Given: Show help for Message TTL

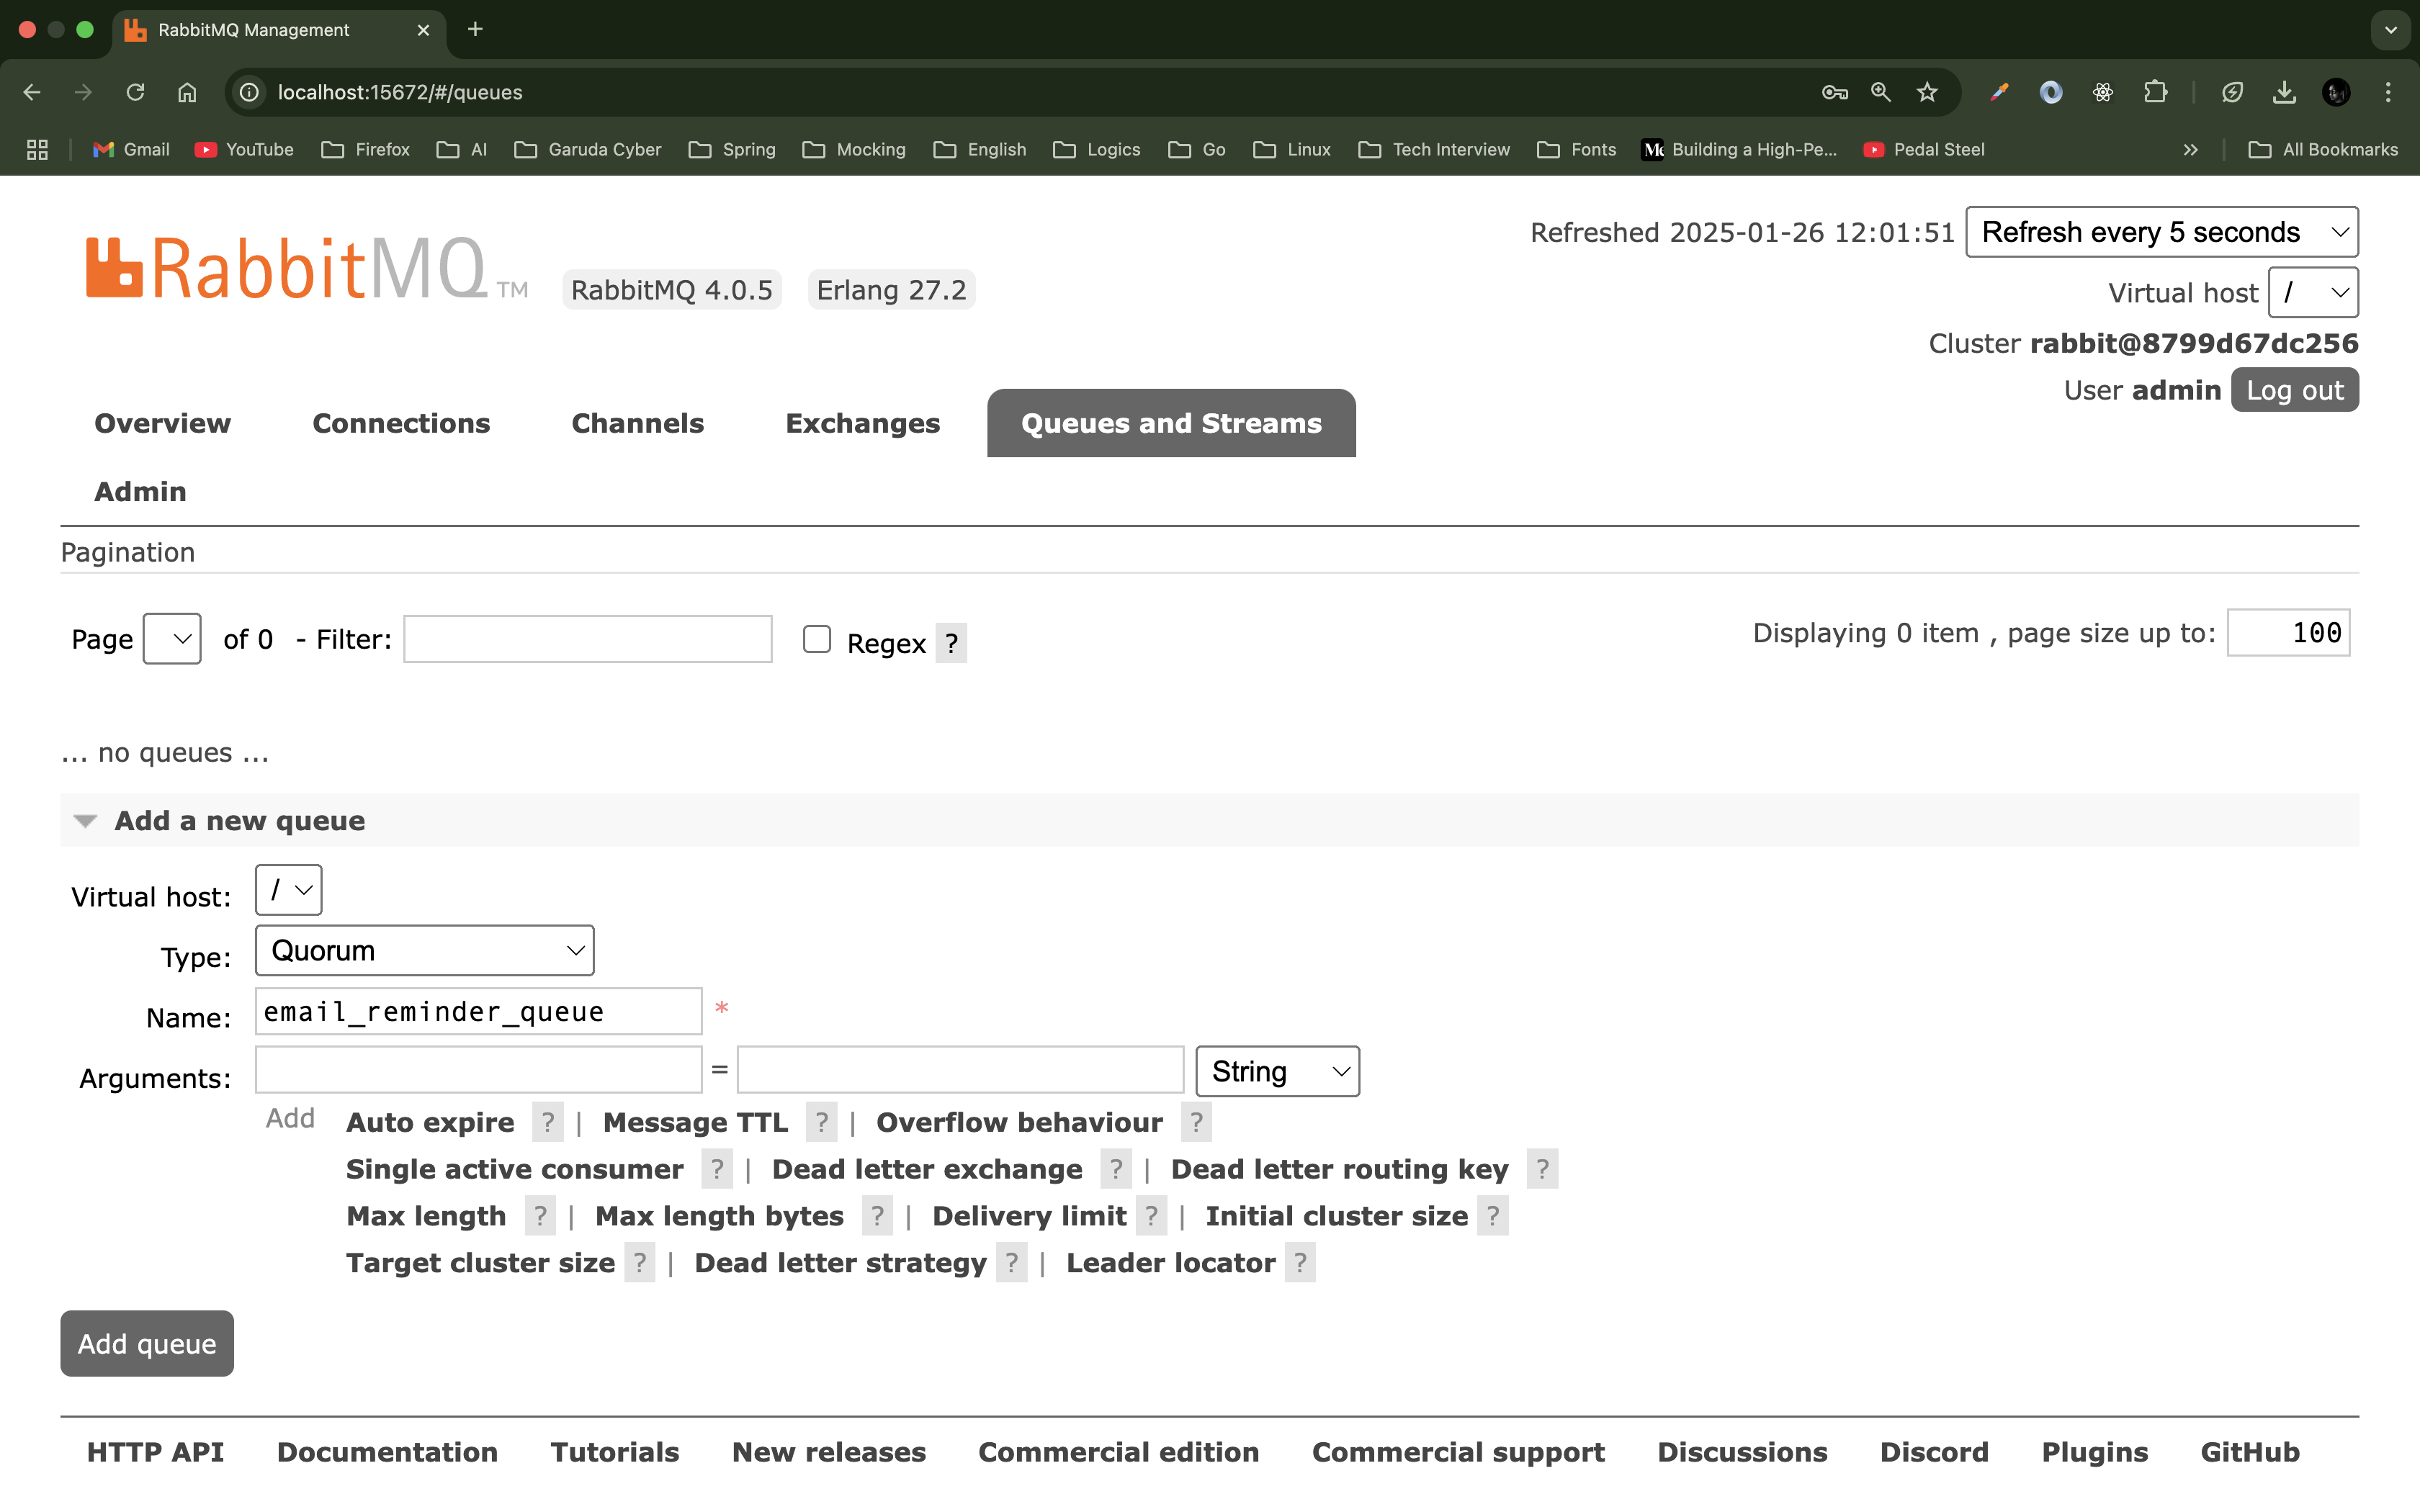Looking at the screenshot, I should [x=821, y=1122].
